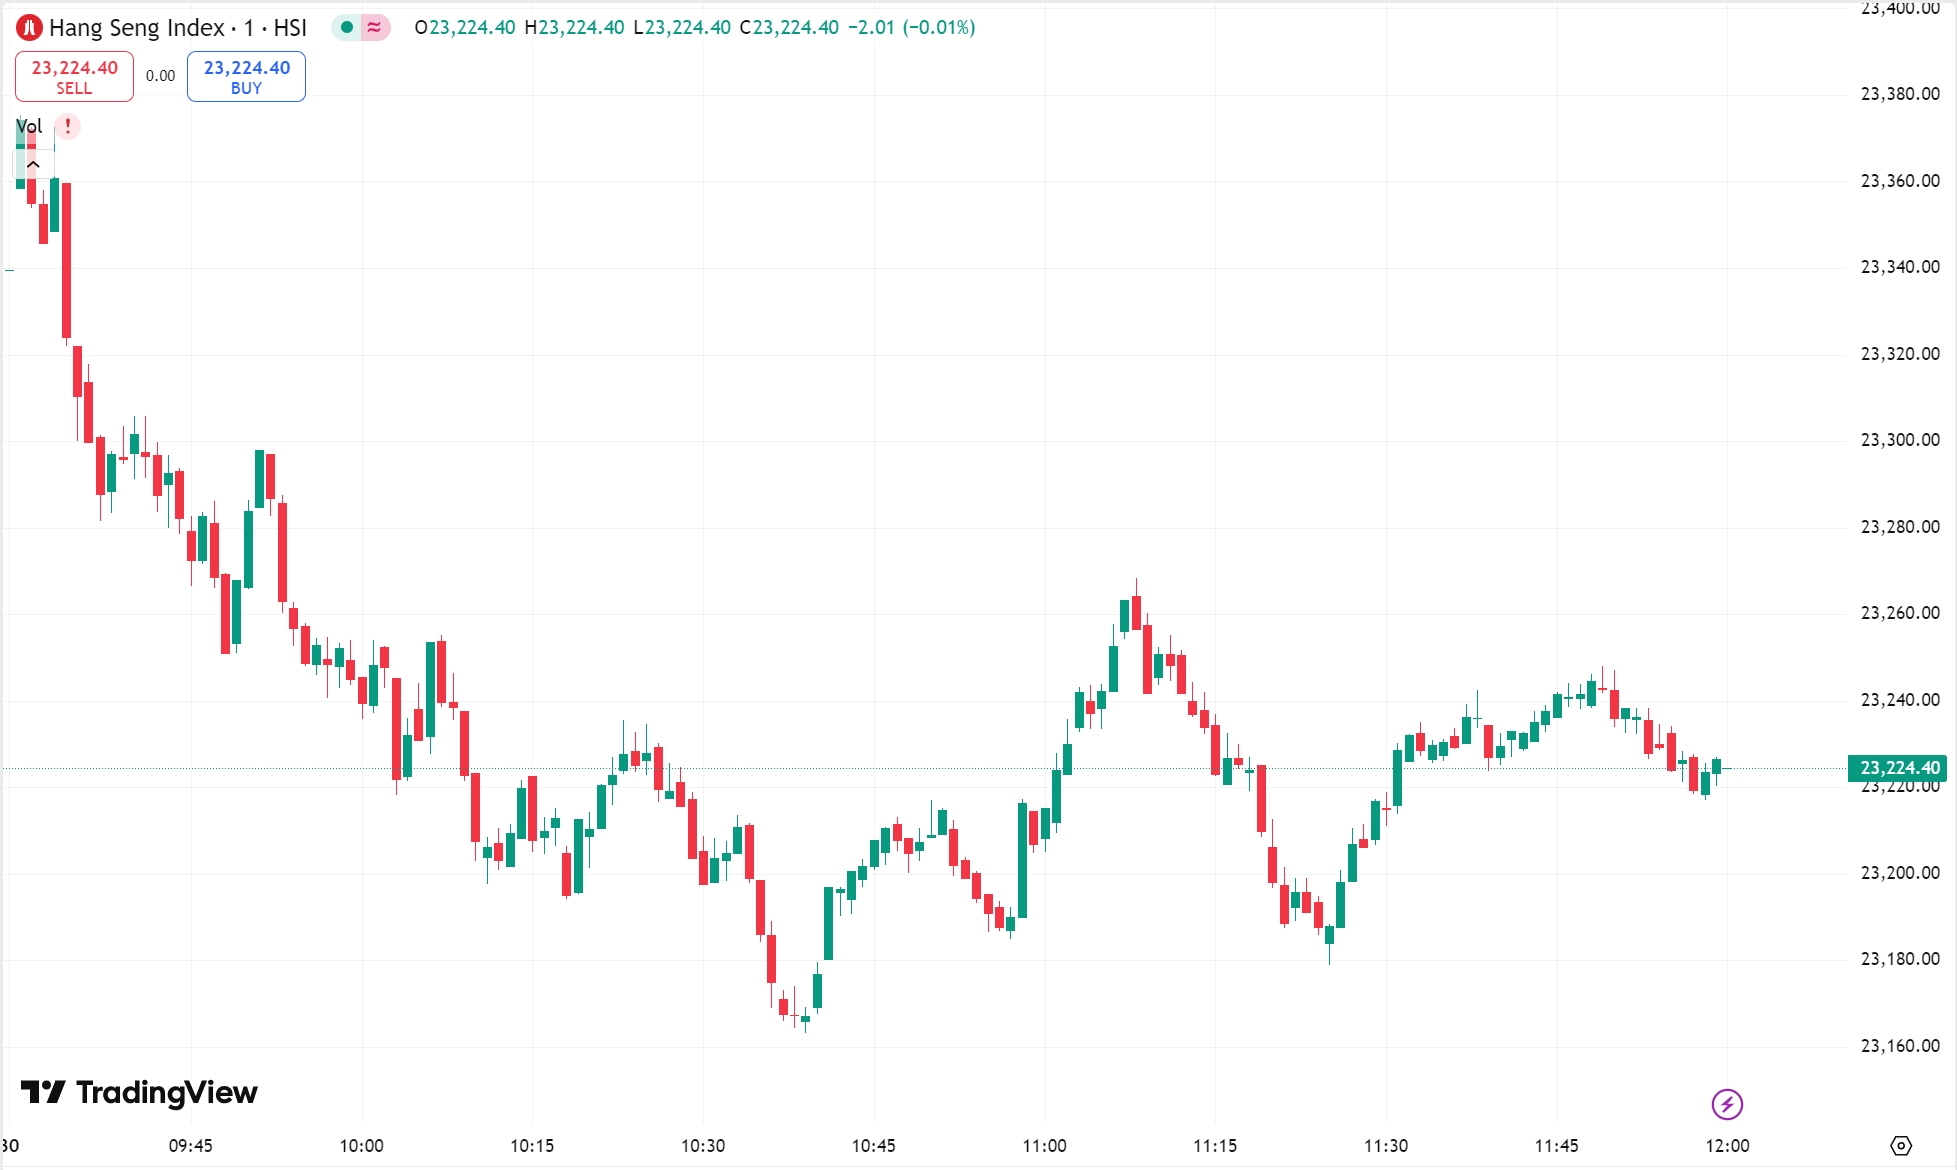Click the green market status dot

347,27
